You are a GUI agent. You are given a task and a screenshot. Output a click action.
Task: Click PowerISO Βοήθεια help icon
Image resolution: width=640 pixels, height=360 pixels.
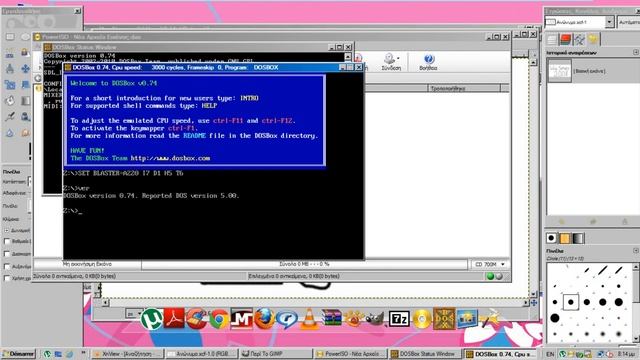(428, 62)
